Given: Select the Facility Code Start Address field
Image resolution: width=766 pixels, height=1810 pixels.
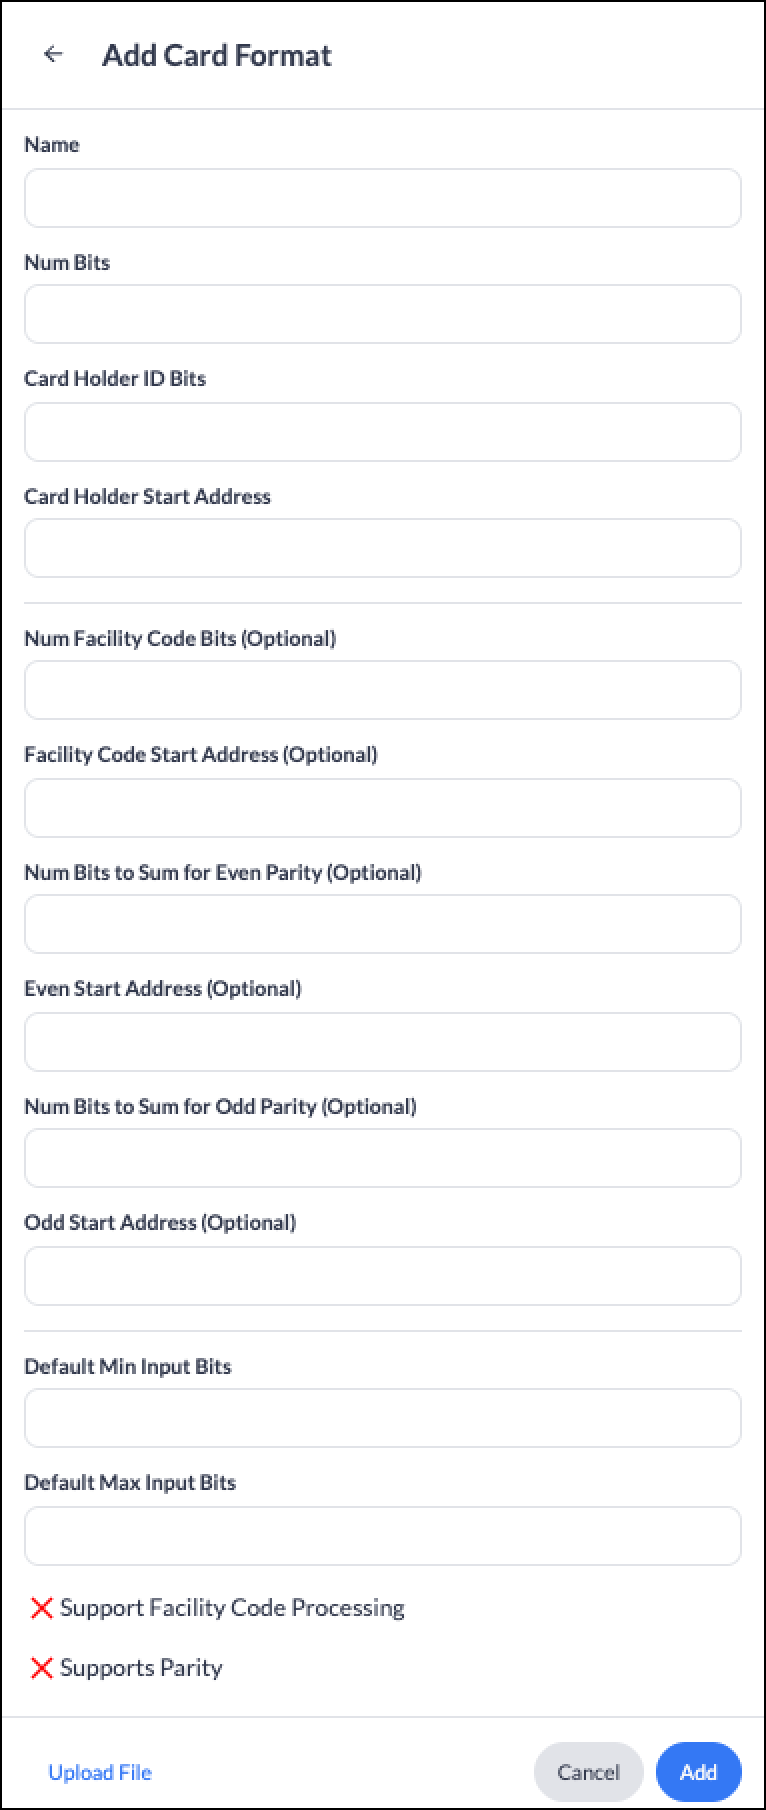Looking at the screenshot, I should pos(383,808).
